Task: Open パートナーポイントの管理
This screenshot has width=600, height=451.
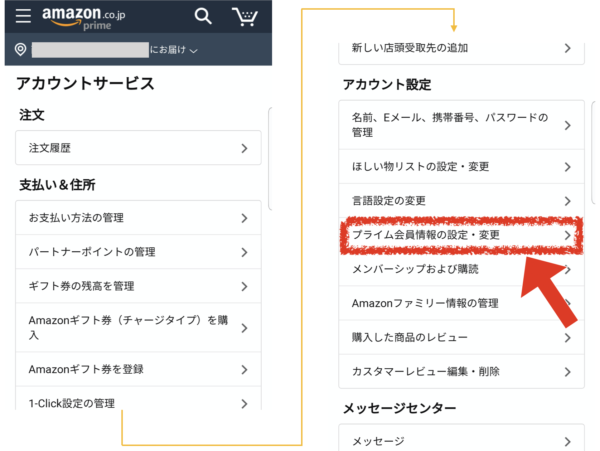Action: [x=138, y=252]
